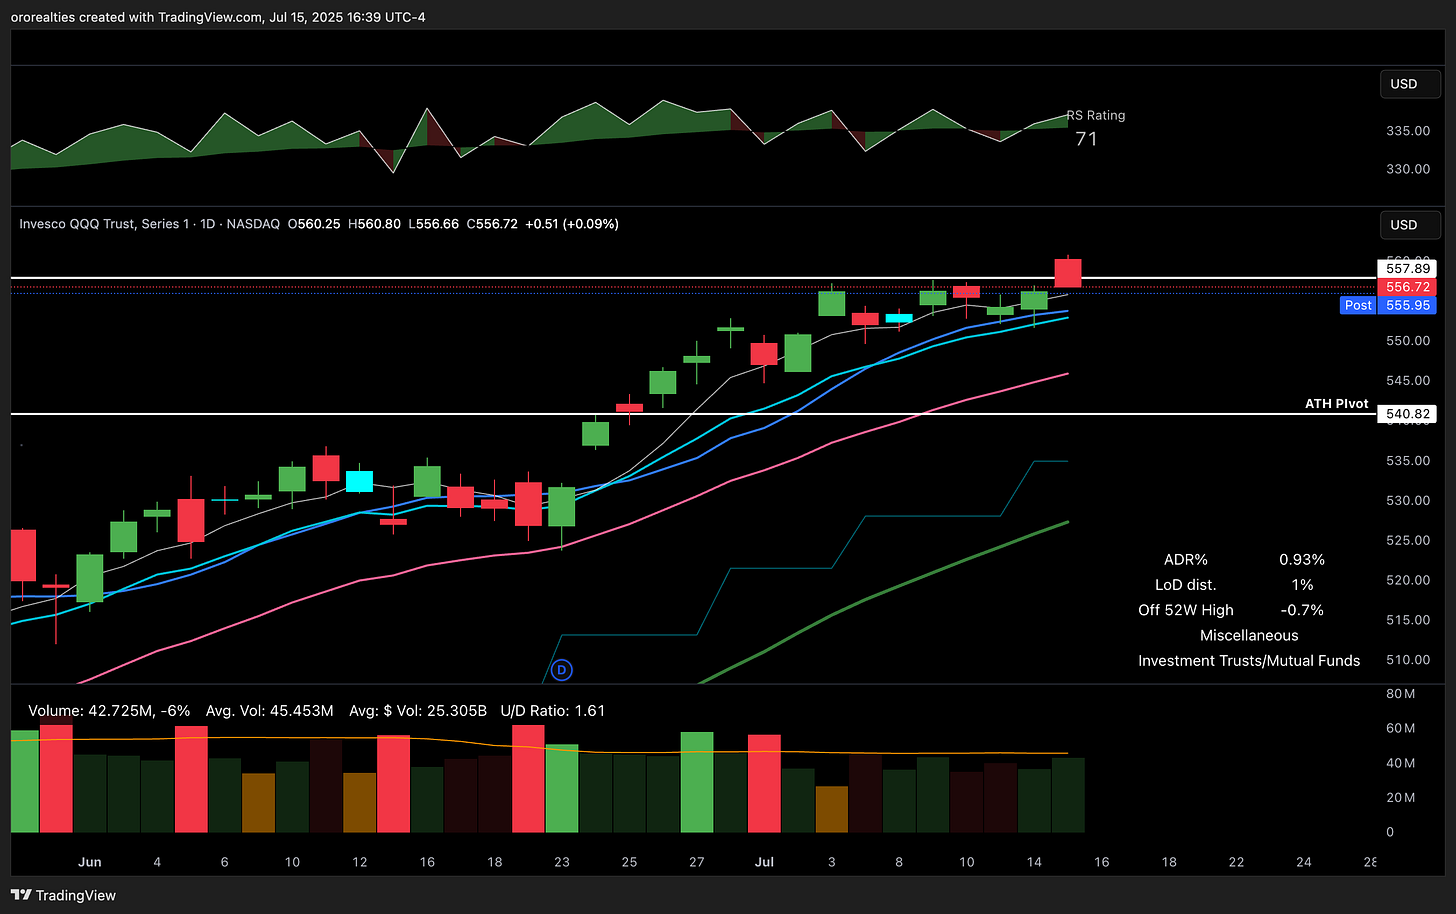The image size is (1456, 914).
Task: Click the Off 52W High value -0.7%
Action: (1302, 610)
